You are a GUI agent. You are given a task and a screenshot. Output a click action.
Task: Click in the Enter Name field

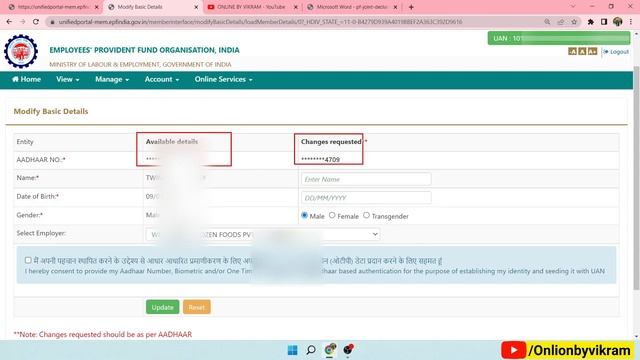click(x=366, y=179)
